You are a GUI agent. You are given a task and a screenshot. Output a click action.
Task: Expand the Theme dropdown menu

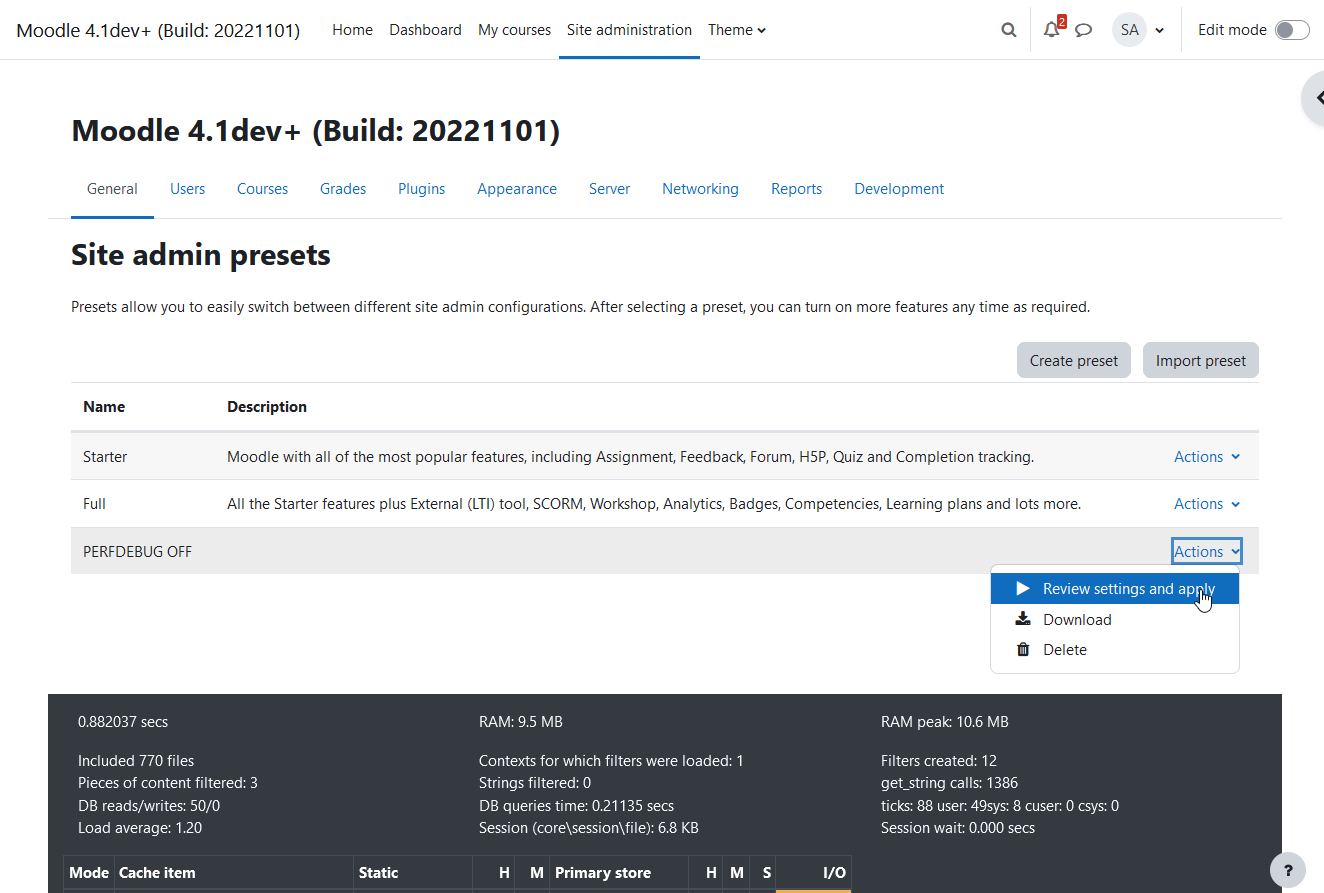(x=737, y=30)
